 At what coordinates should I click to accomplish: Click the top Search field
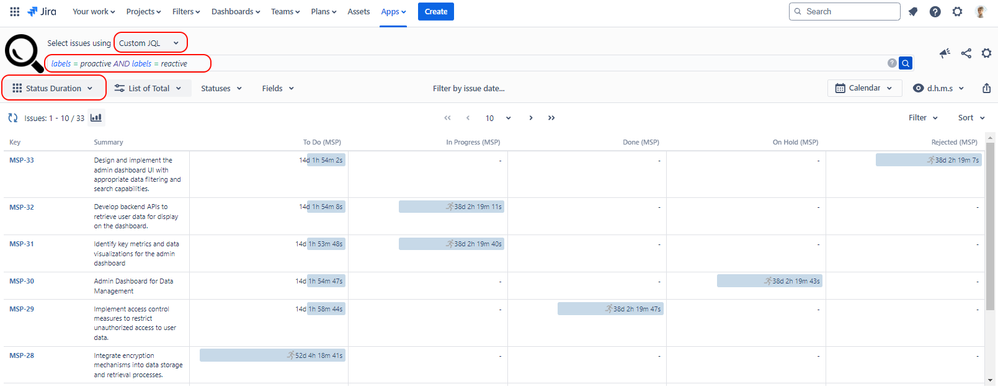point(845,11)
